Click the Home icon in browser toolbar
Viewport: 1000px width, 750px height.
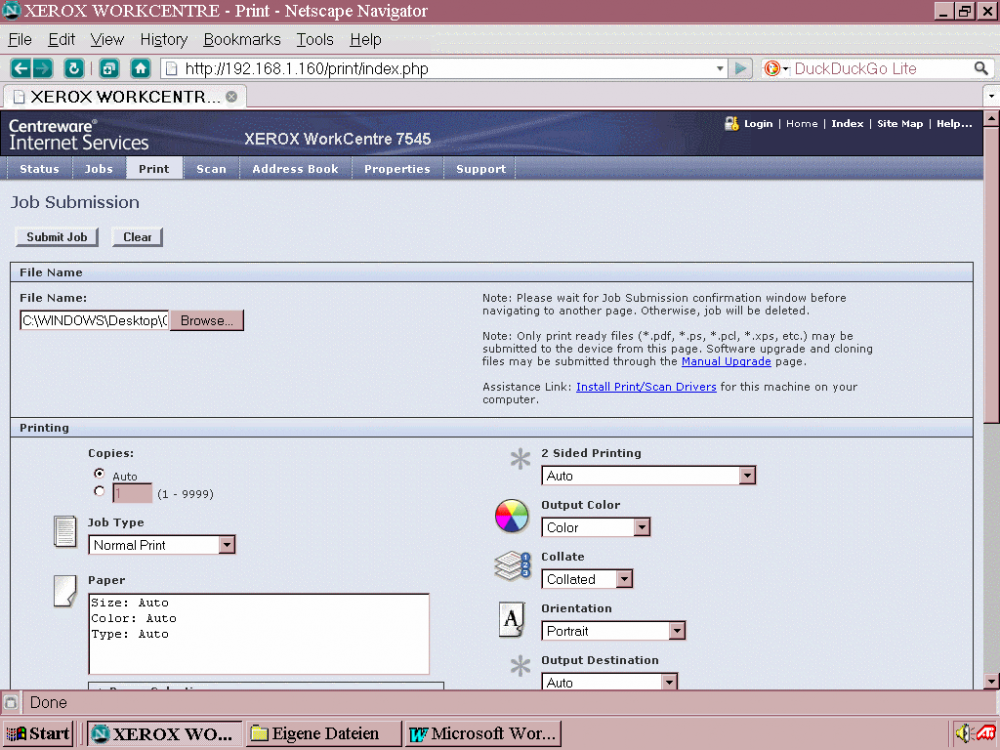(140, 68)
